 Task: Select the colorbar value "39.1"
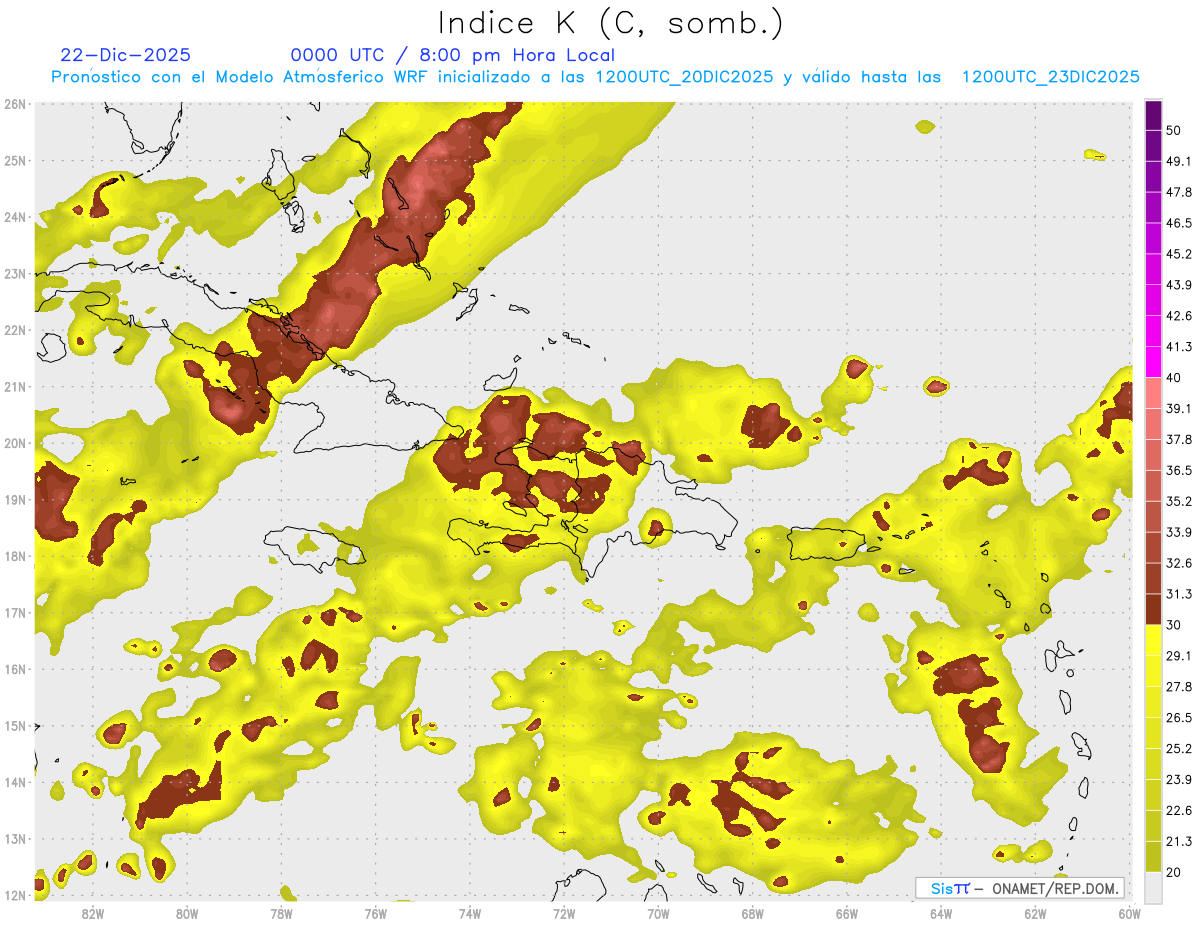pyautogui.click(x=1179, y=409)
